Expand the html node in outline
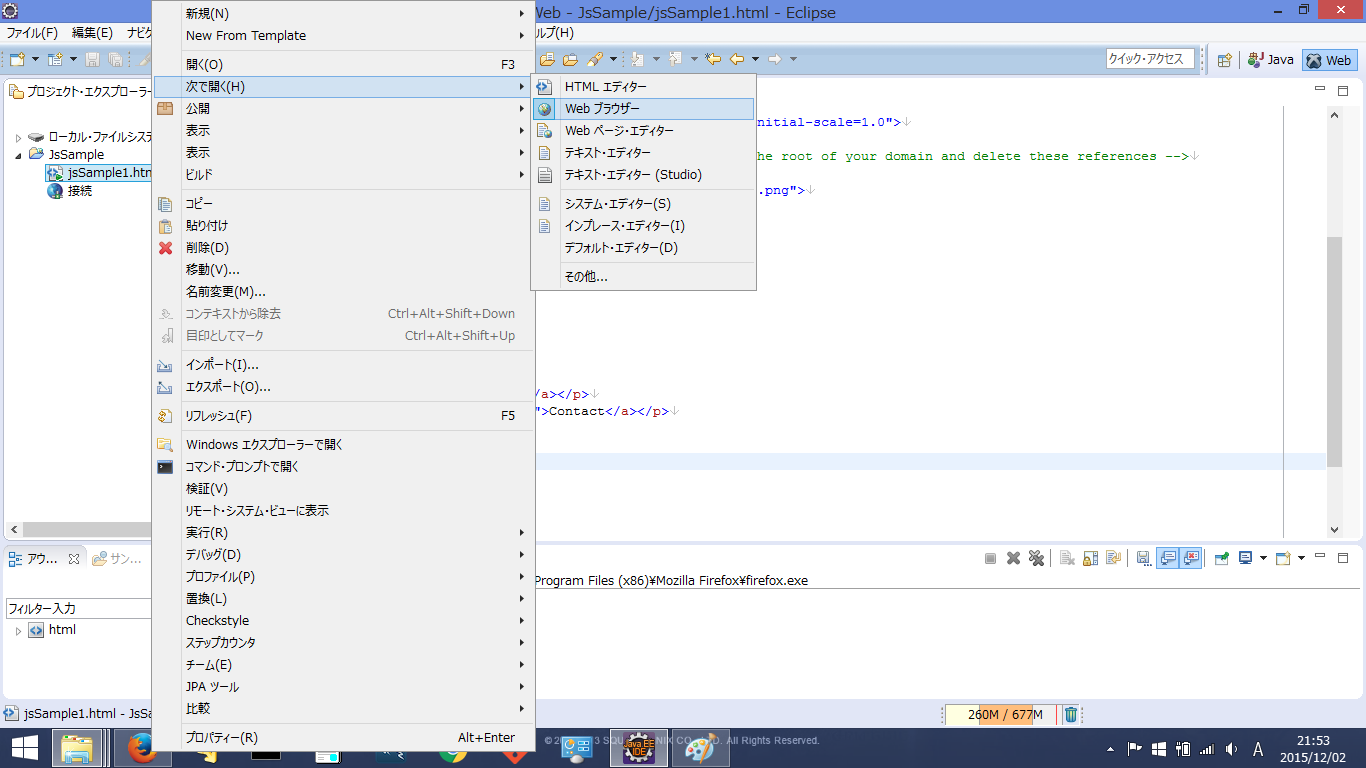This screenshot has width=1366, height=768. click(x=18, y=631)
